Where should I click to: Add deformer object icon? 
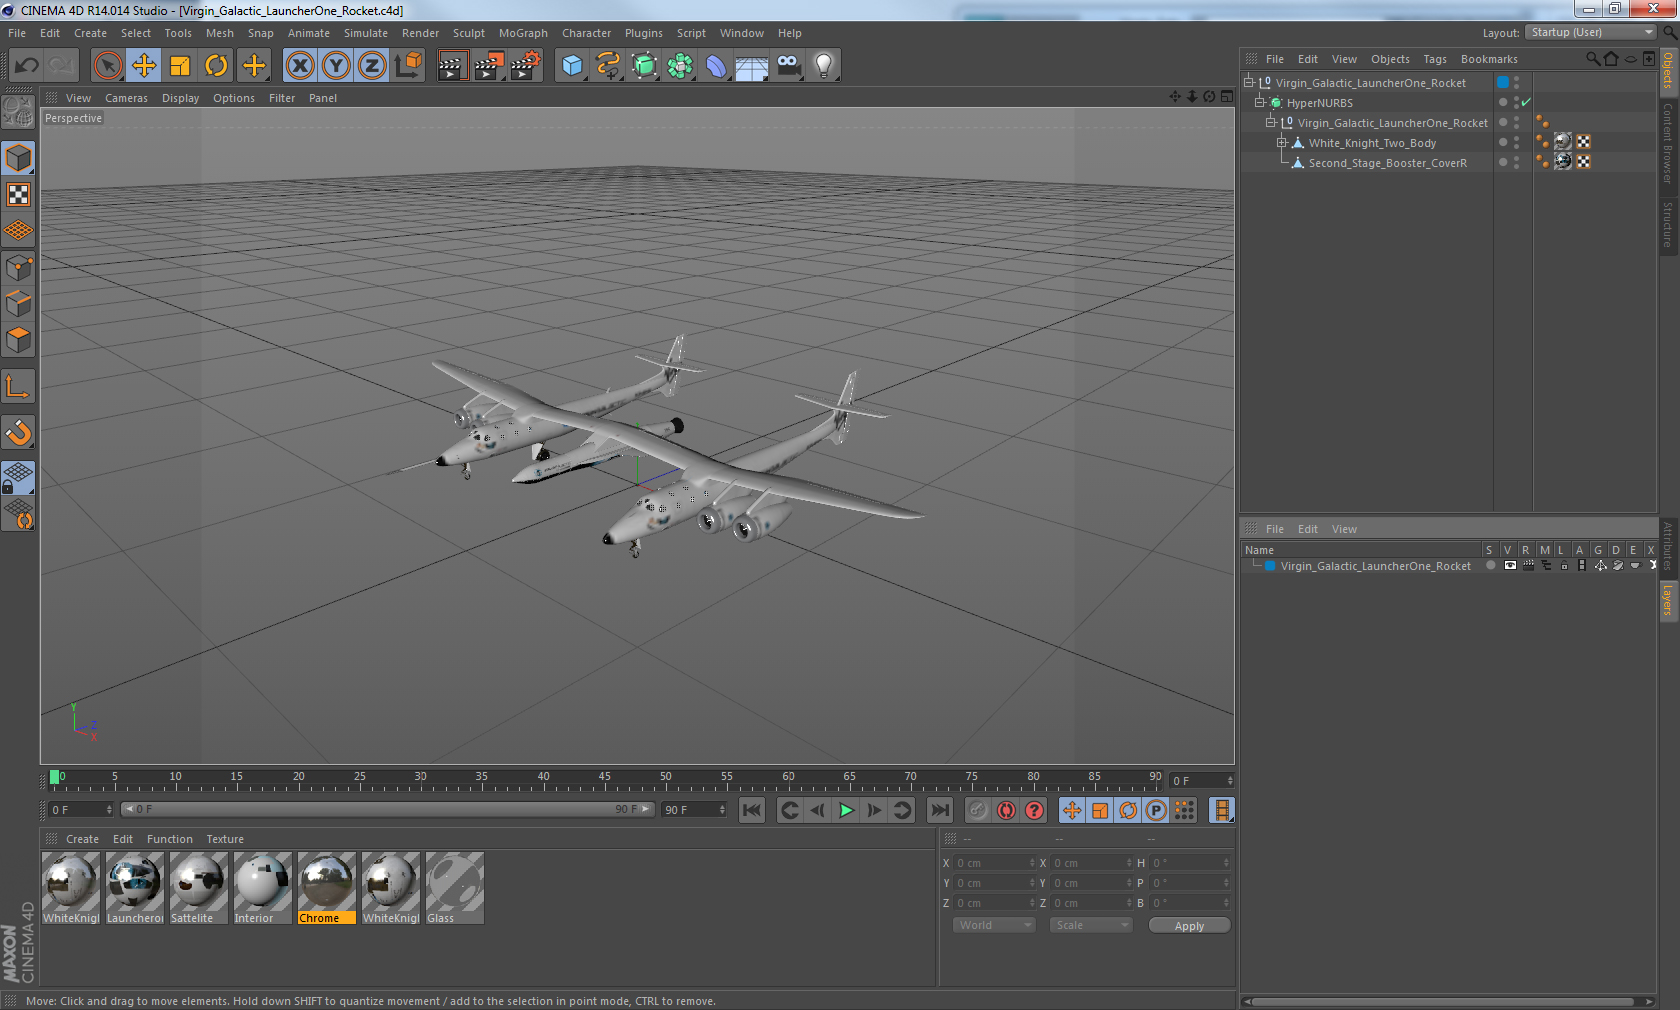coord(716,66)
